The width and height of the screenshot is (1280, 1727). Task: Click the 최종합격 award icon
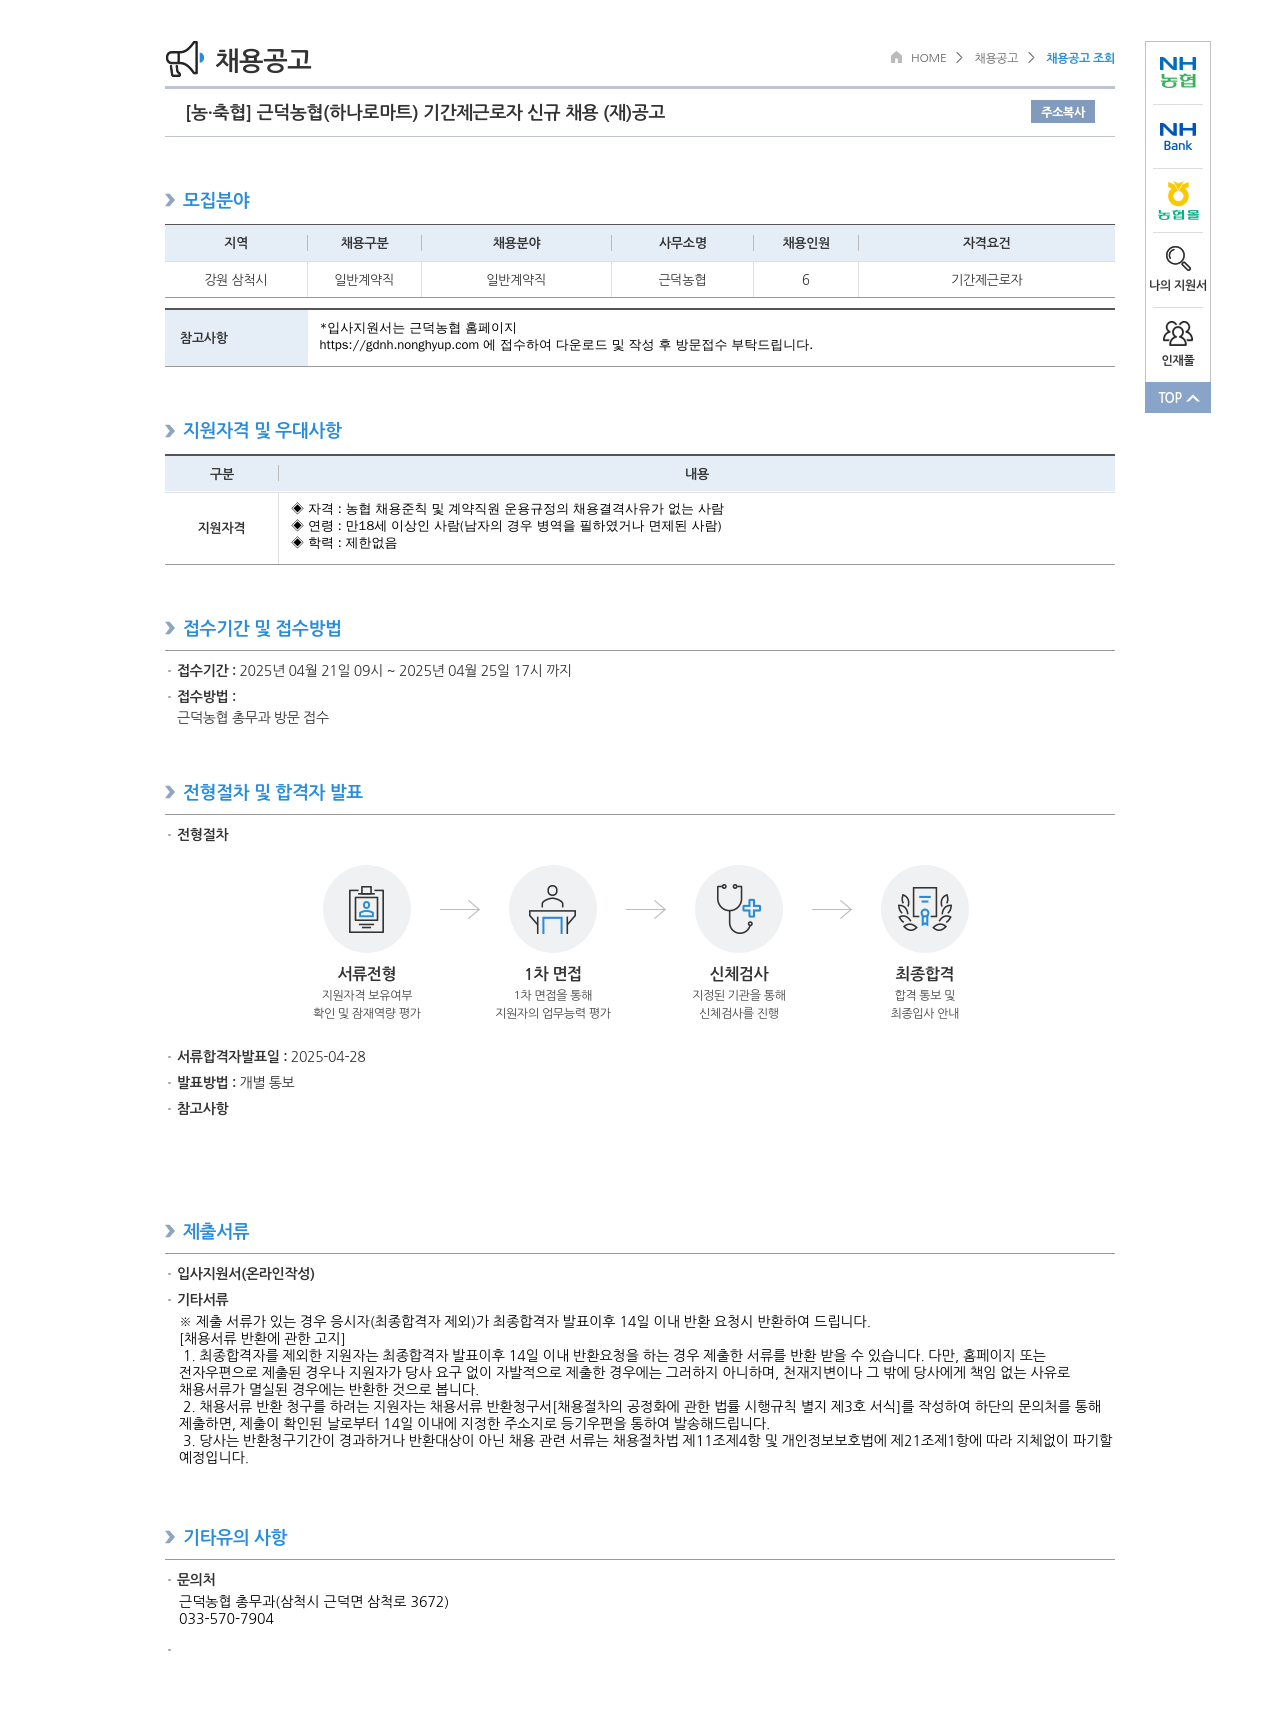pos(925,909)
